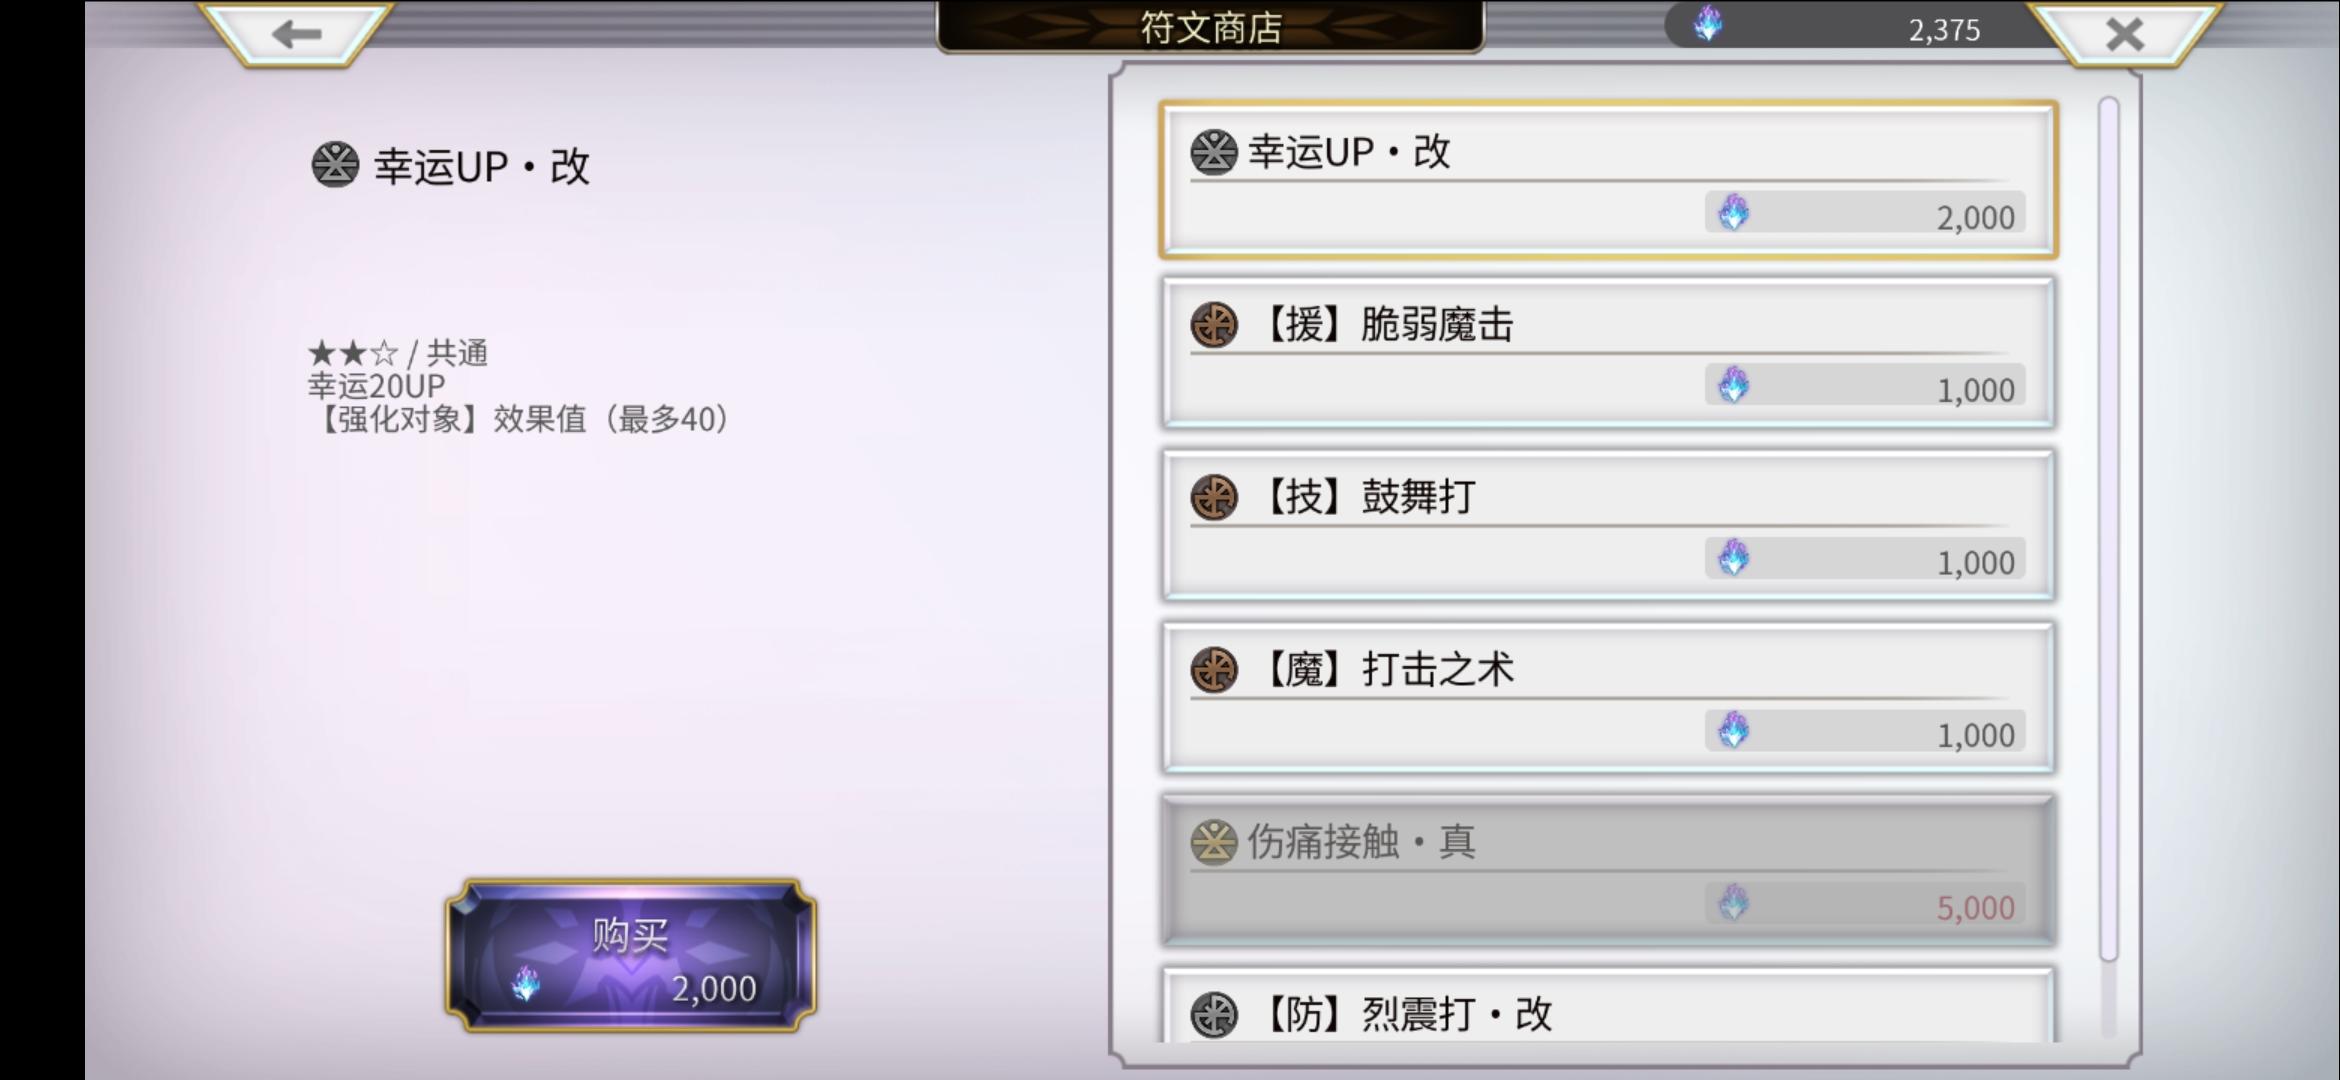The width and height of the screenshot is (2340, 1080).
Task: Select 【技】鼓舞打 rune entry
Action: coord(1608,525)
